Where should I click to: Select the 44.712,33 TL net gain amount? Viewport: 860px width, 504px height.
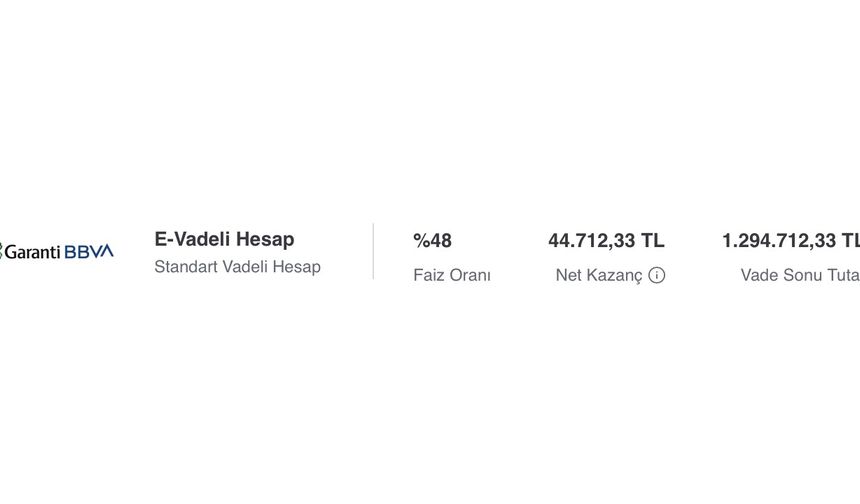(606, 241)
